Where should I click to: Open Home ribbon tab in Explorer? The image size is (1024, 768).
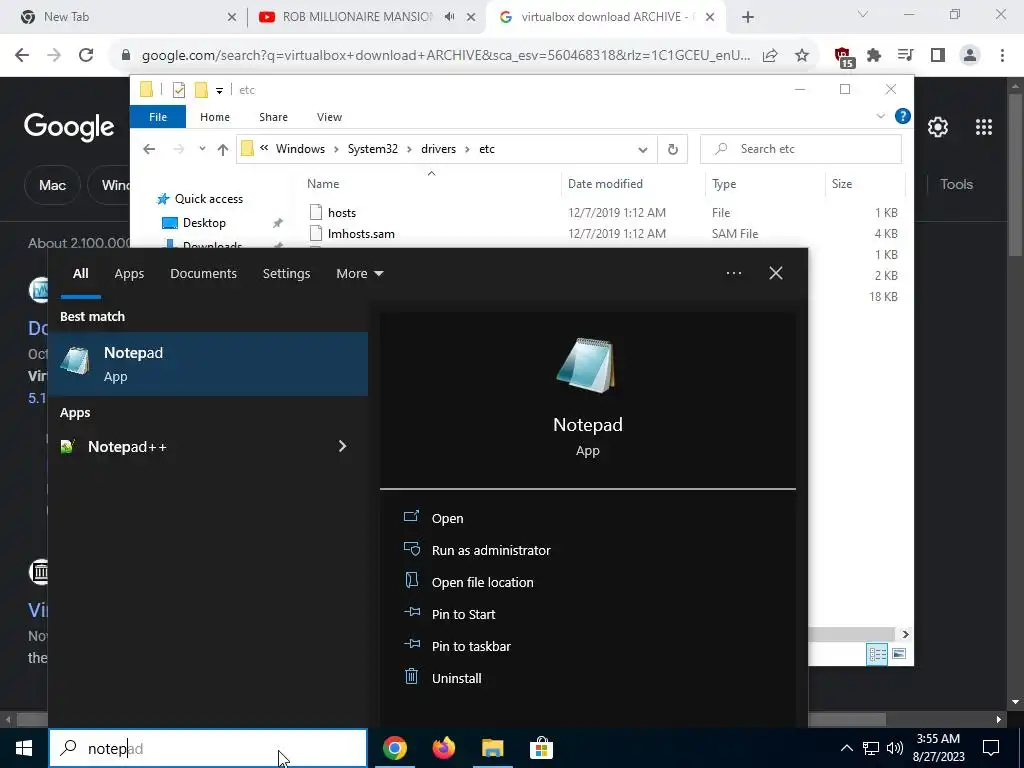pyautogui.click(x=215, y=117)
